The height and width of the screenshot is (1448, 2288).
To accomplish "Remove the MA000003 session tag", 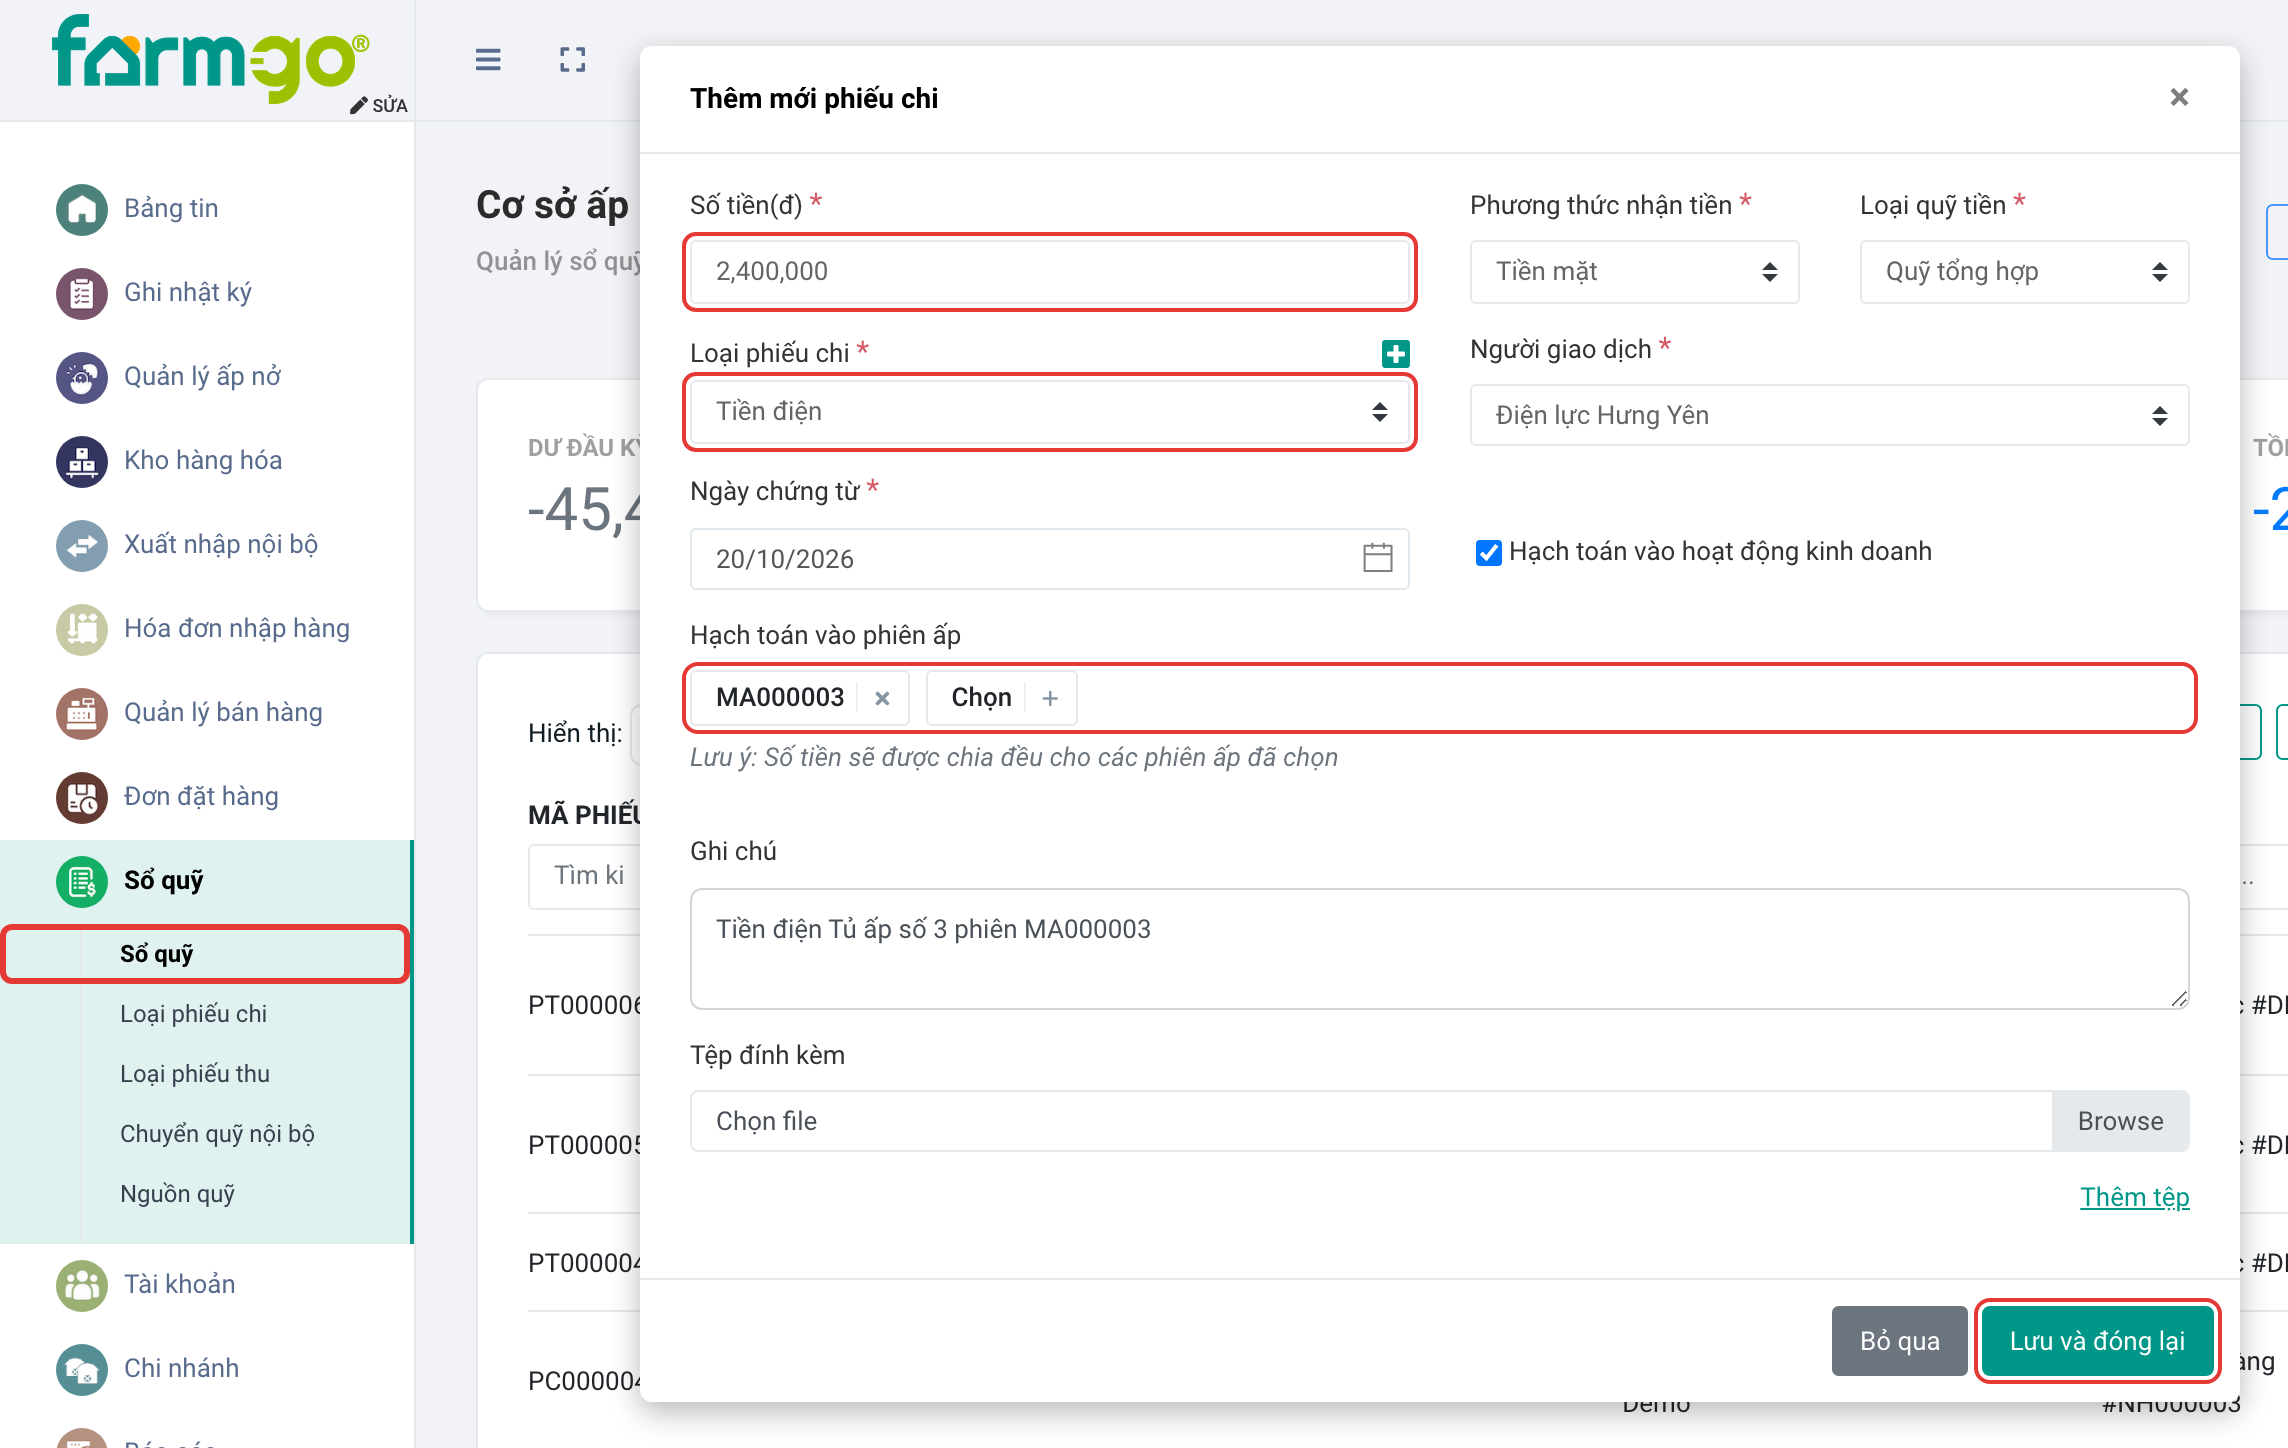I will (882, 698).
